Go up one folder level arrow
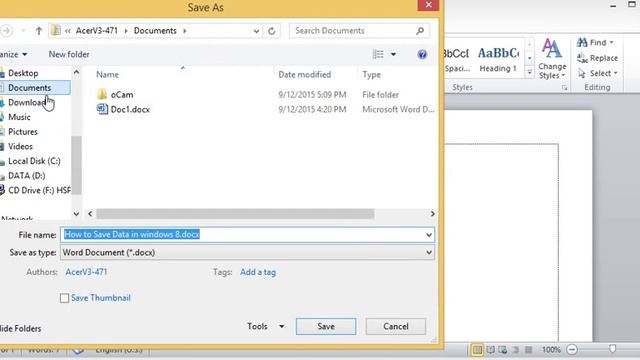 pos(39,31)
